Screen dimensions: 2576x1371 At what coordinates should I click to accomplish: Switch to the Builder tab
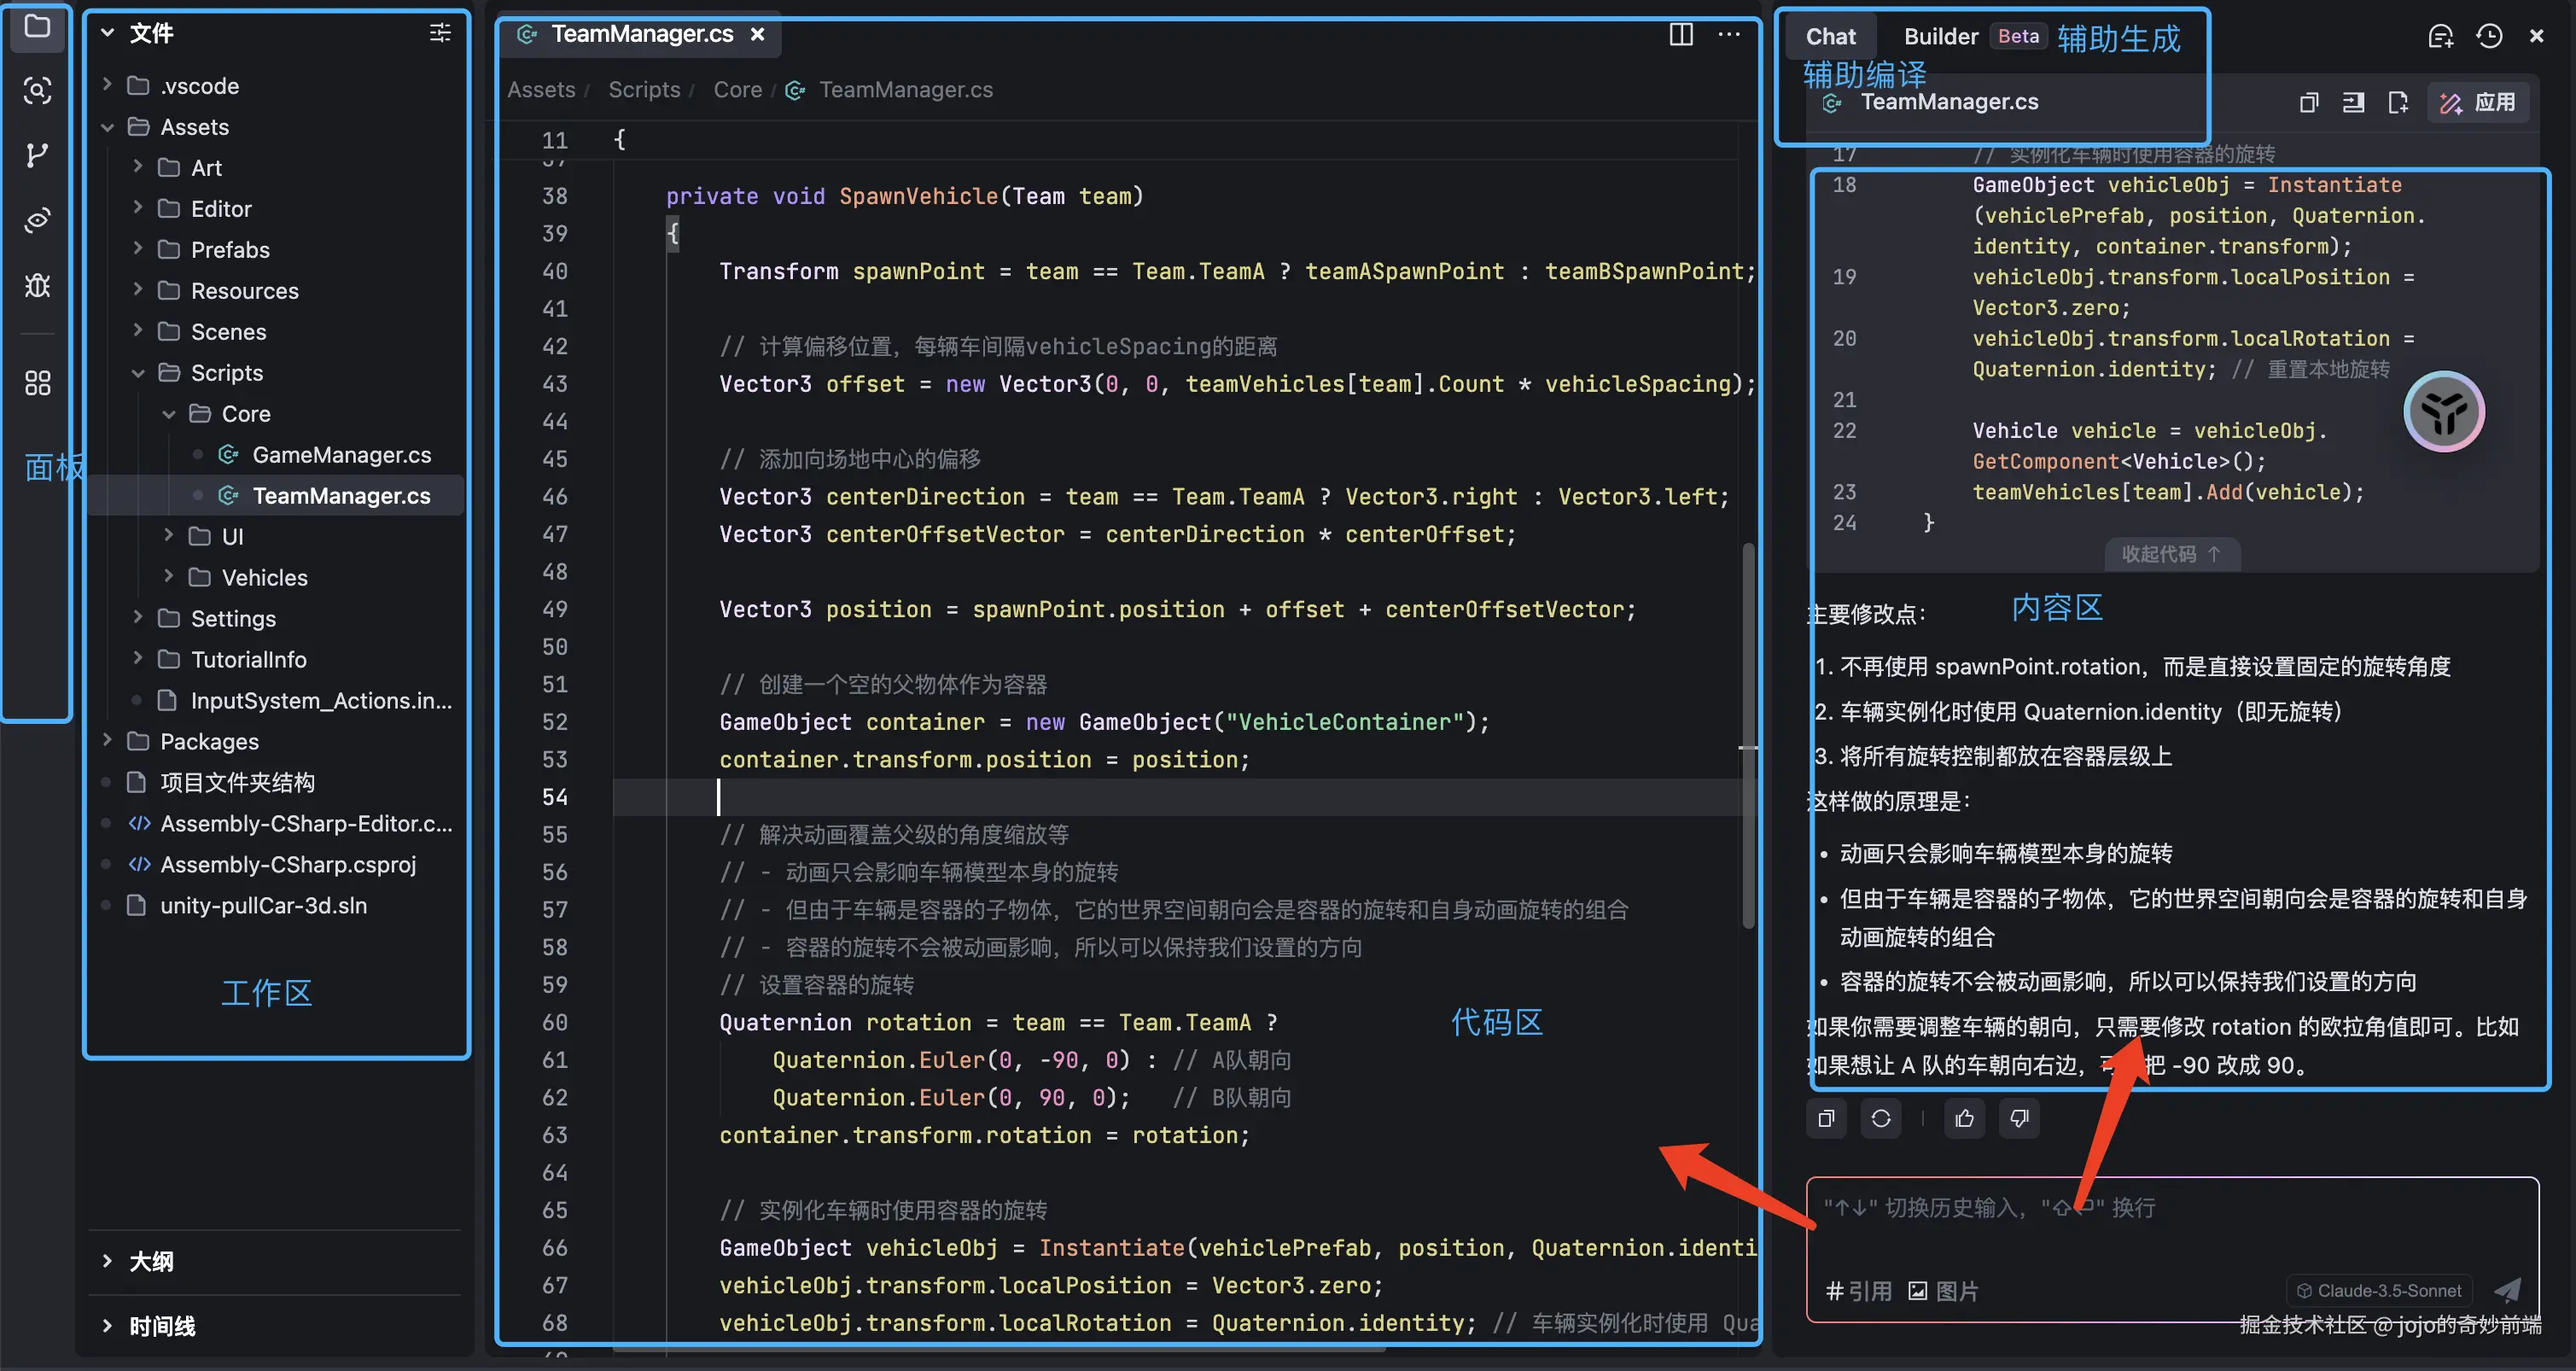click(x=1940, y=36)
